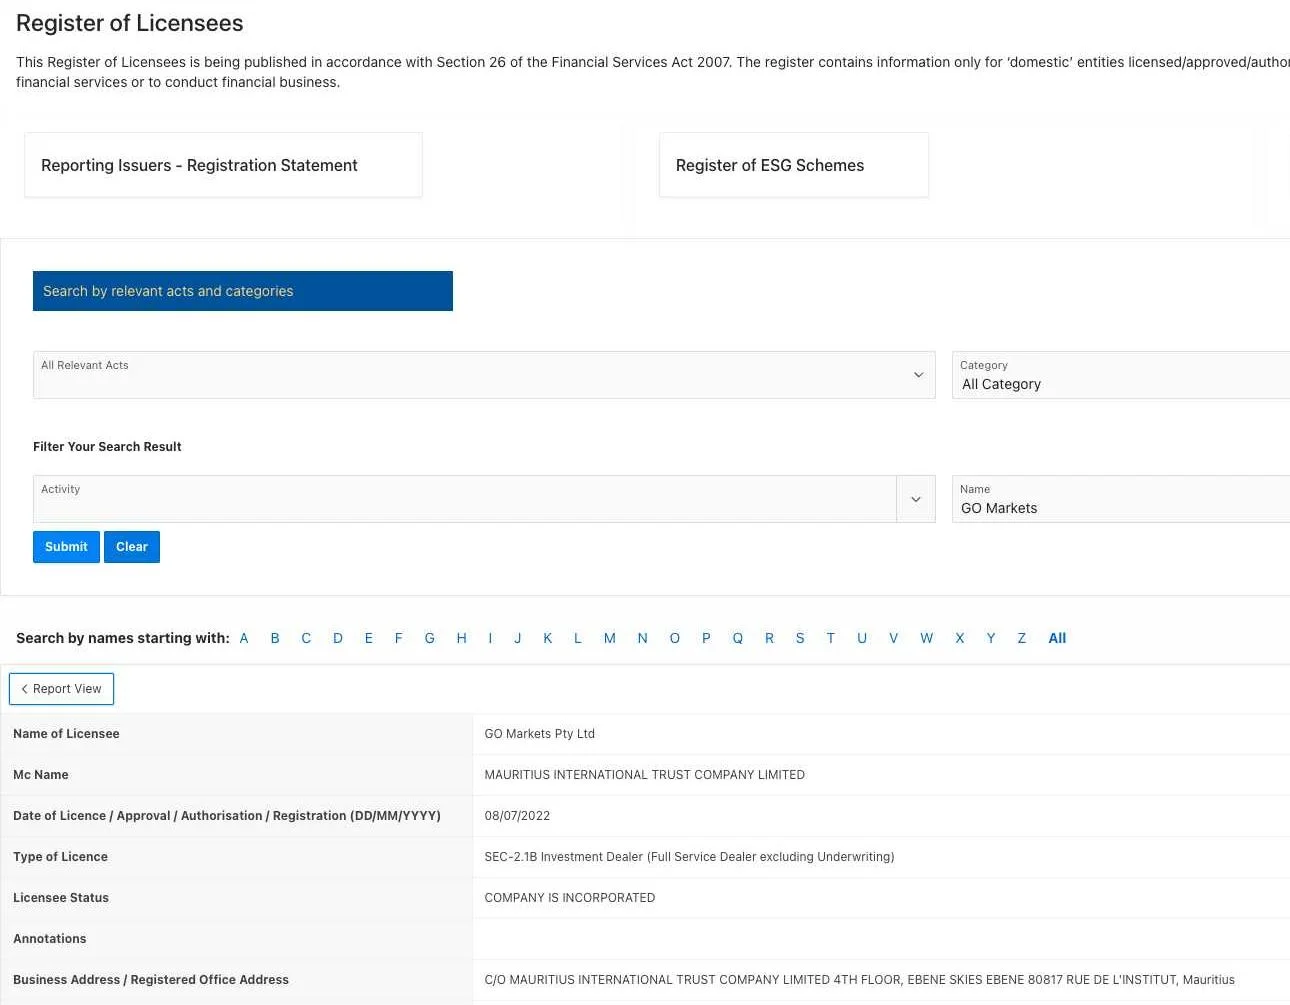
Task: Select the Search by relevant acts and categories tab
Action: 243,291
